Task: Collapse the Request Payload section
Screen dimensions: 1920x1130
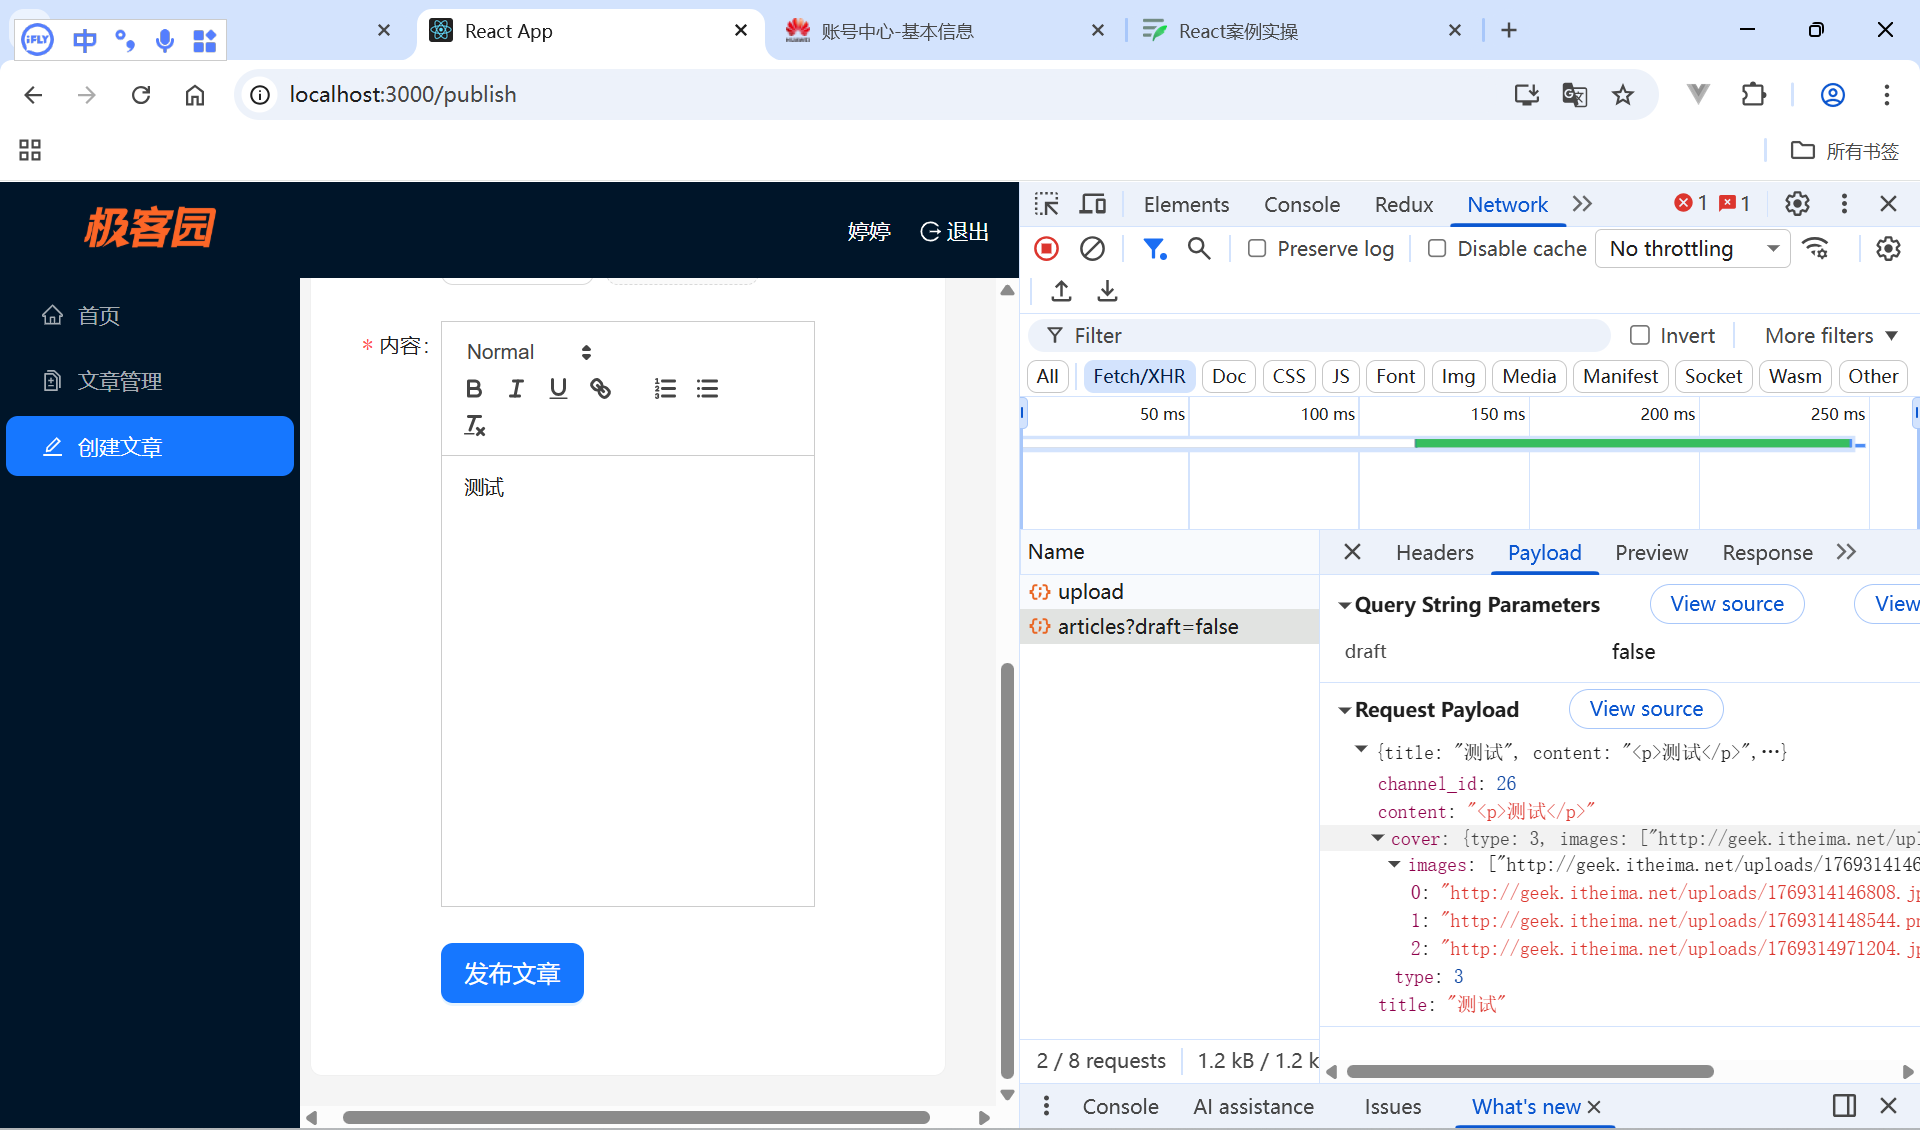Action: [1345, 711]
